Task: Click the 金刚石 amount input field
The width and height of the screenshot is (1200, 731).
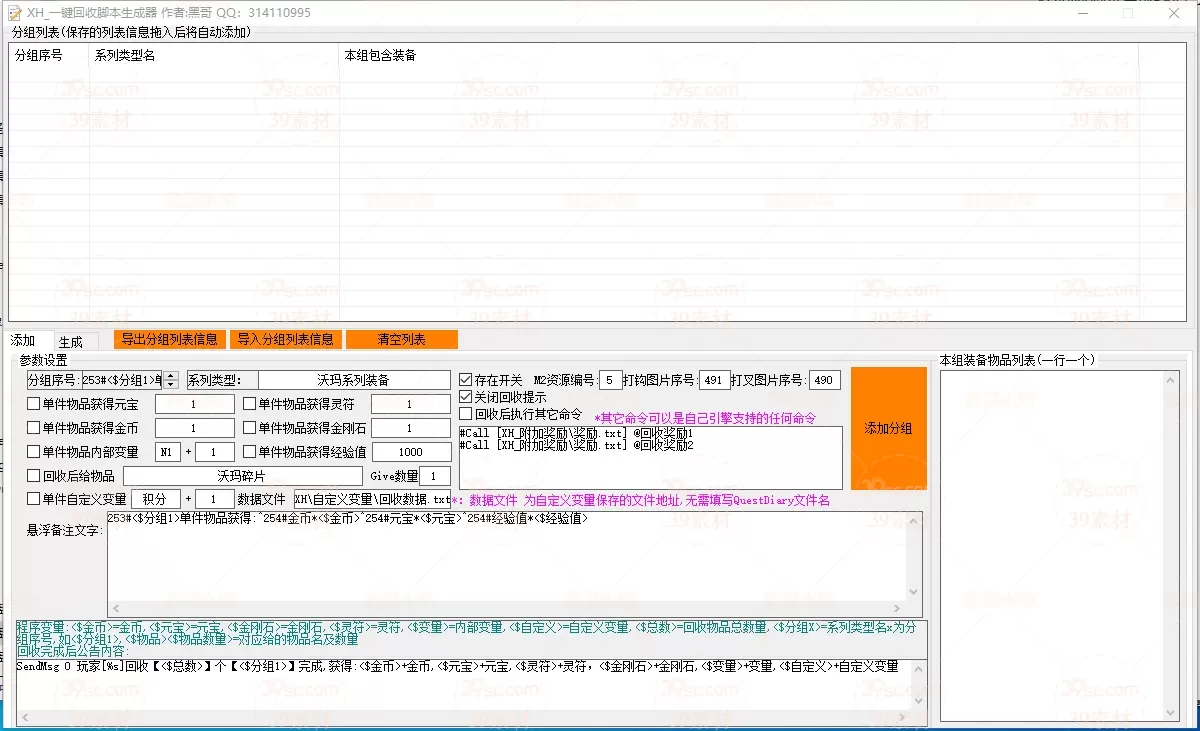Action: coord(411,428)
